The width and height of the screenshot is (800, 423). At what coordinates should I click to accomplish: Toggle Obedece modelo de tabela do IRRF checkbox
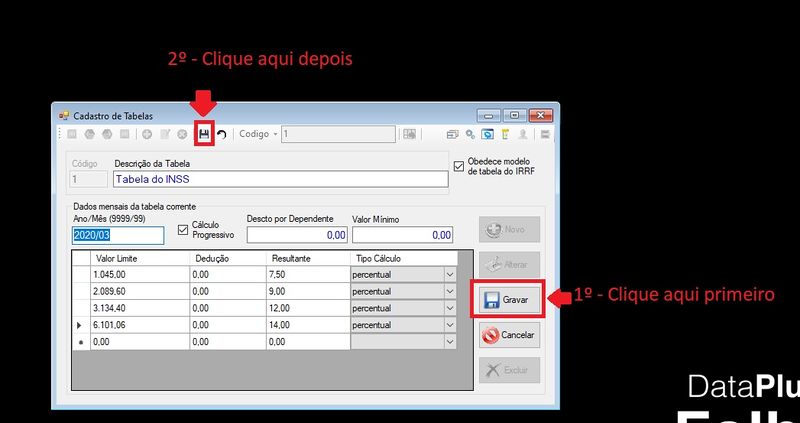(459, 166)
